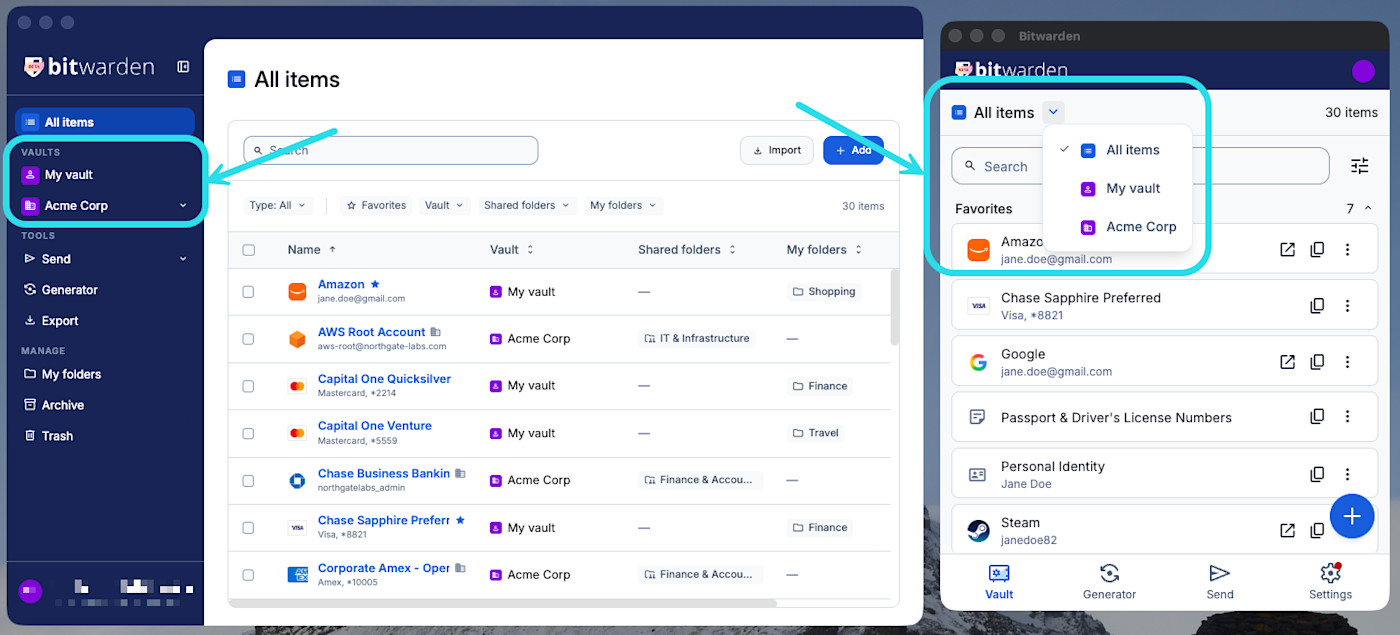1400x635 pixels.
Task: Check the Amazon row checkbox
Action: tap(248, 292)
